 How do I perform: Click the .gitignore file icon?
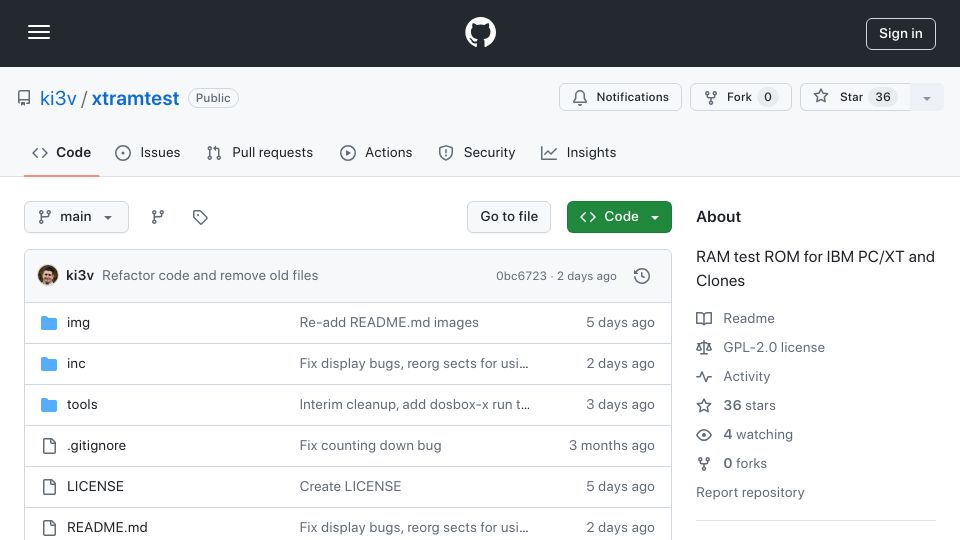point(49,446)
